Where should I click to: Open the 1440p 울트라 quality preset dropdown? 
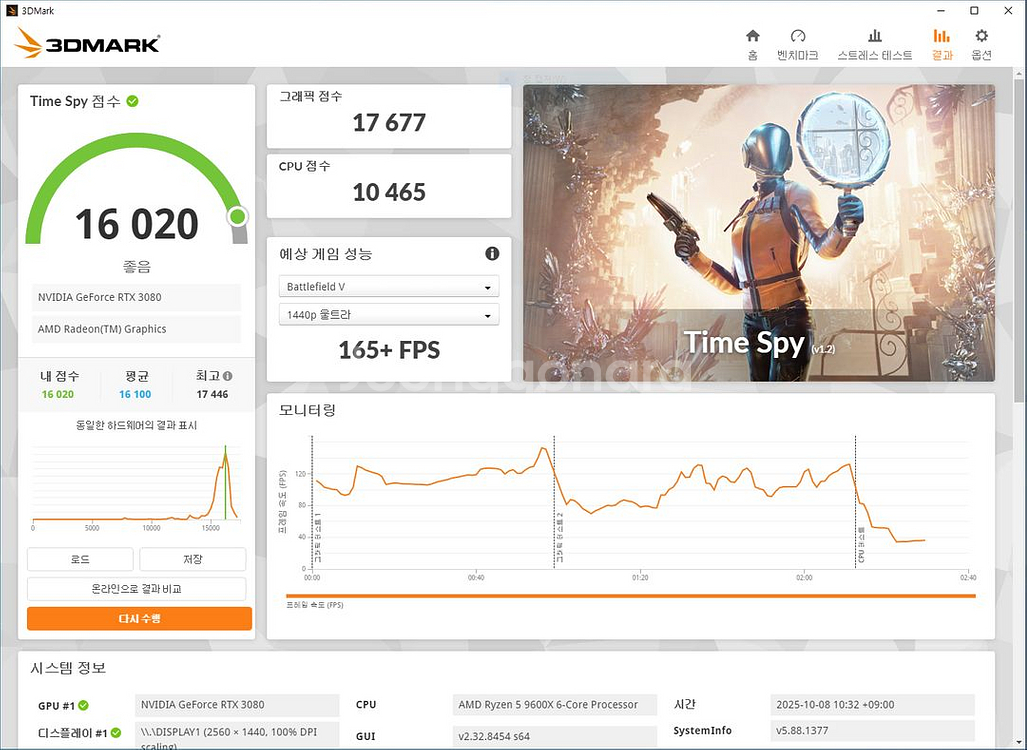point(388,314)
